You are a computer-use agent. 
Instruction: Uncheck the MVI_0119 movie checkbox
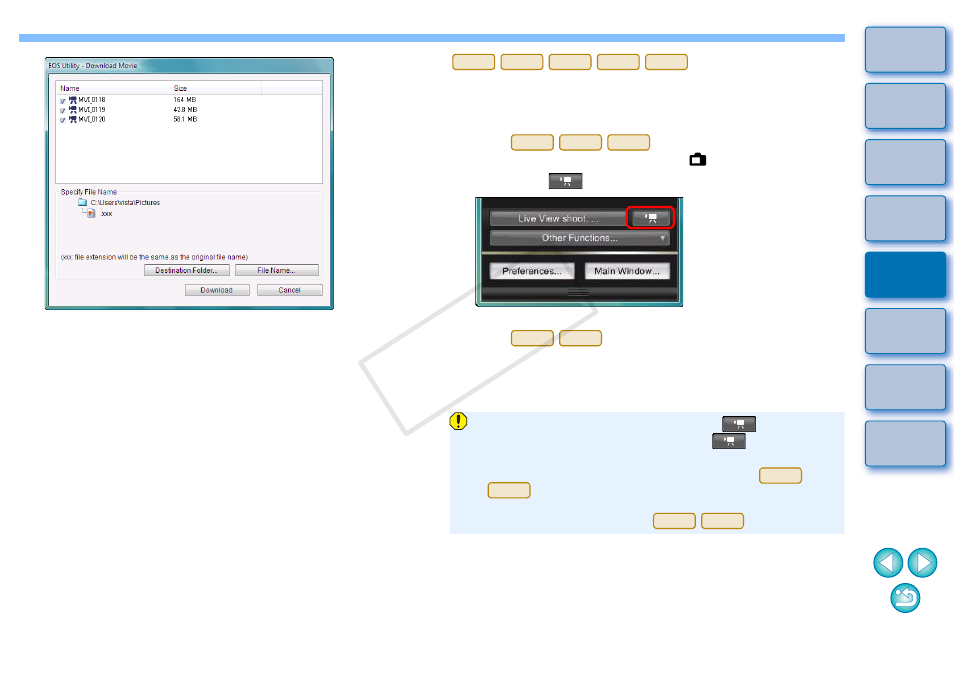63,111
